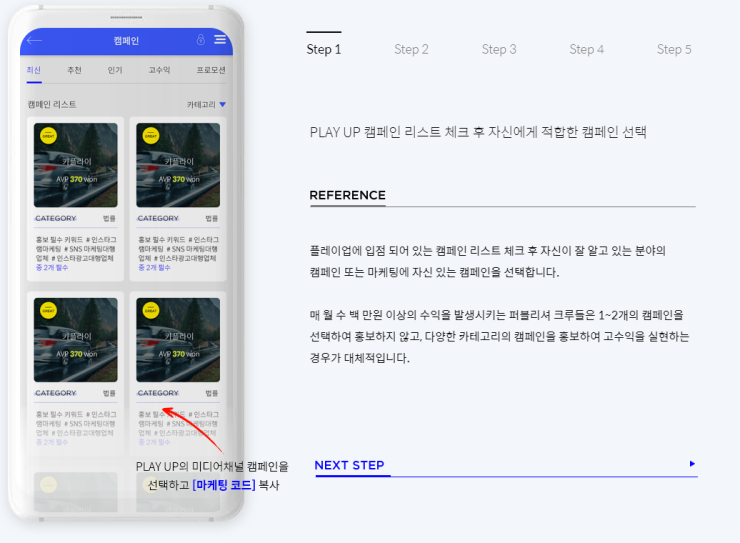This screenshot has height=543, width=740.
Task: Click CATEGORY label on the top-right card
Action: click(158, 218)
